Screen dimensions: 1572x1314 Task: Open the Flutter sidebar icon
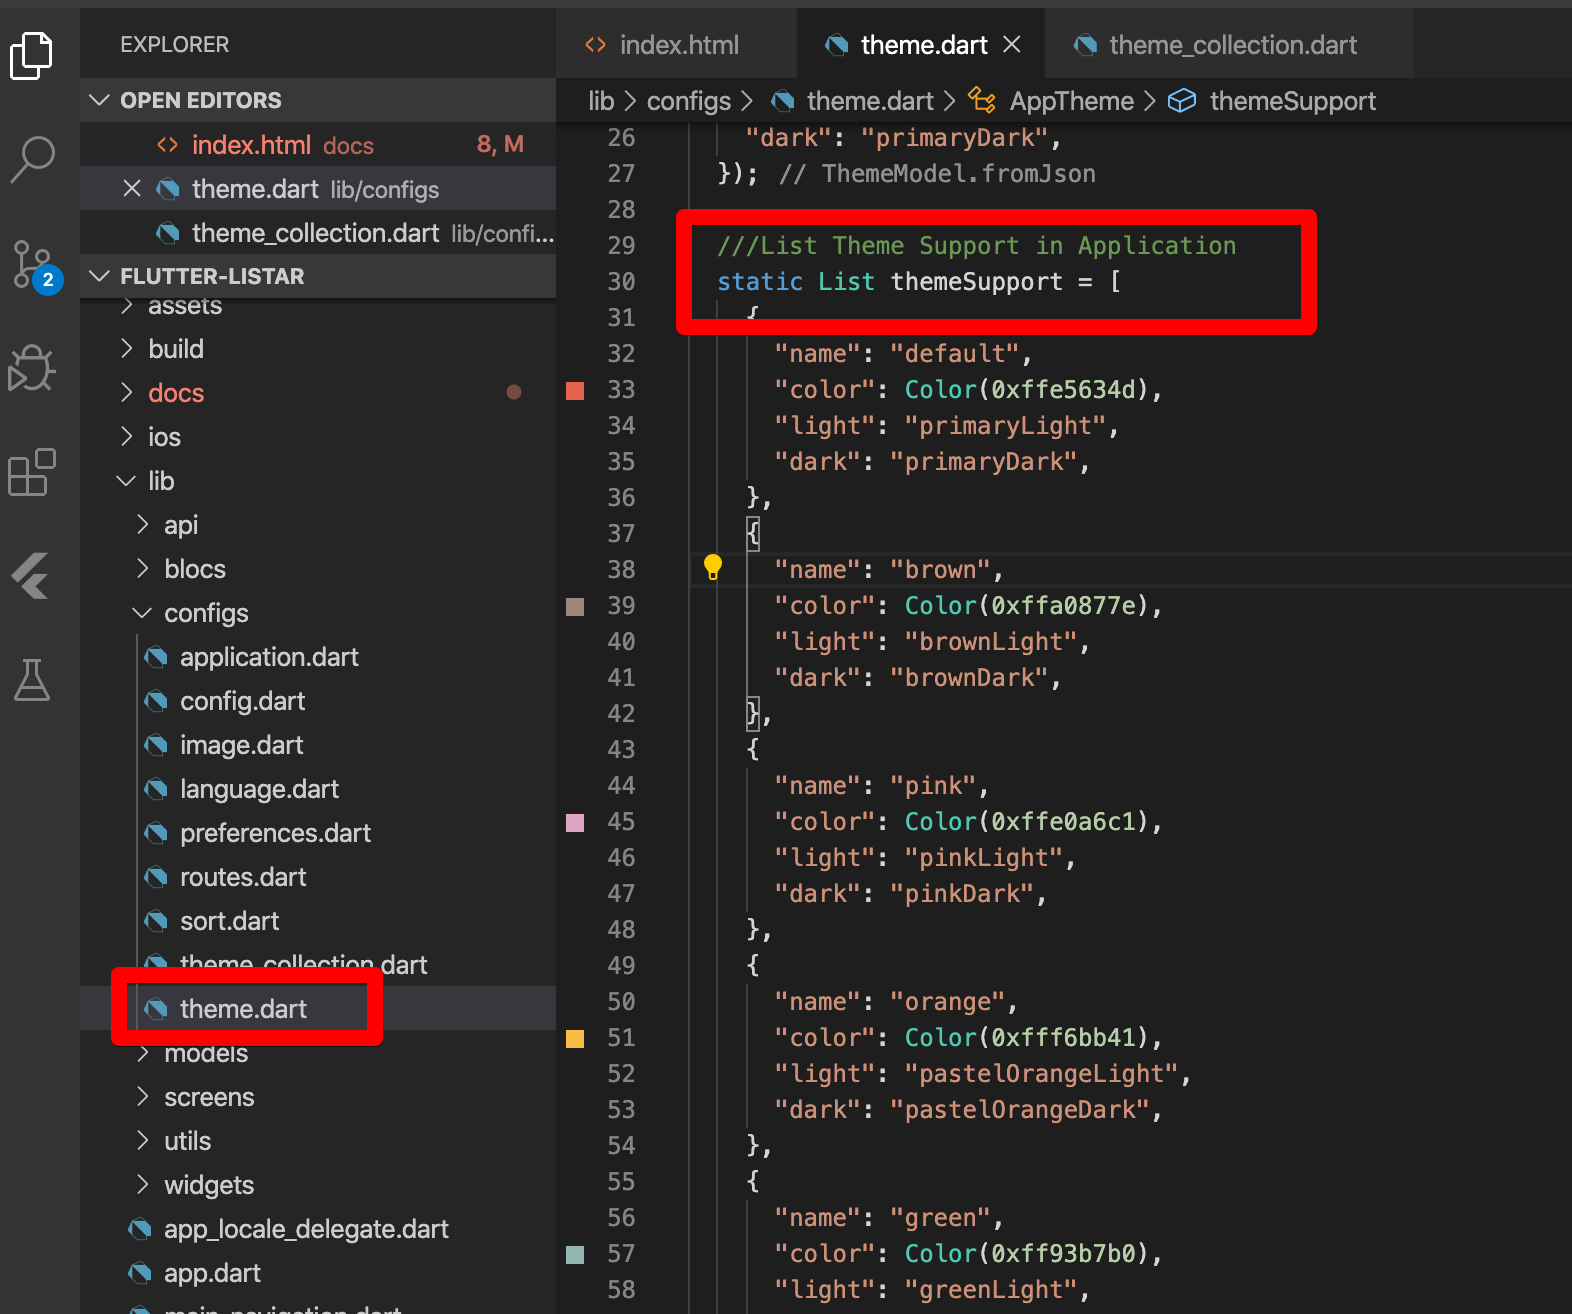coord(31,577)
